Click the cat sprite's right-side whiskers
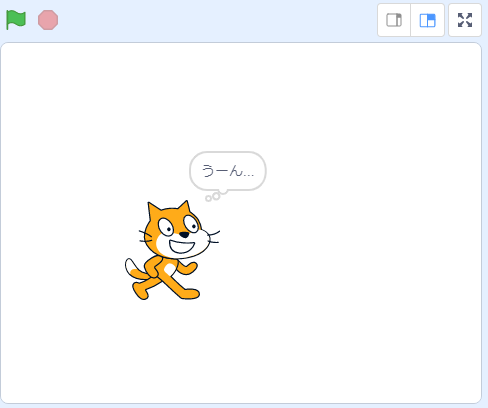Screen dimensions: 488x408 click(x=214, y=237)
